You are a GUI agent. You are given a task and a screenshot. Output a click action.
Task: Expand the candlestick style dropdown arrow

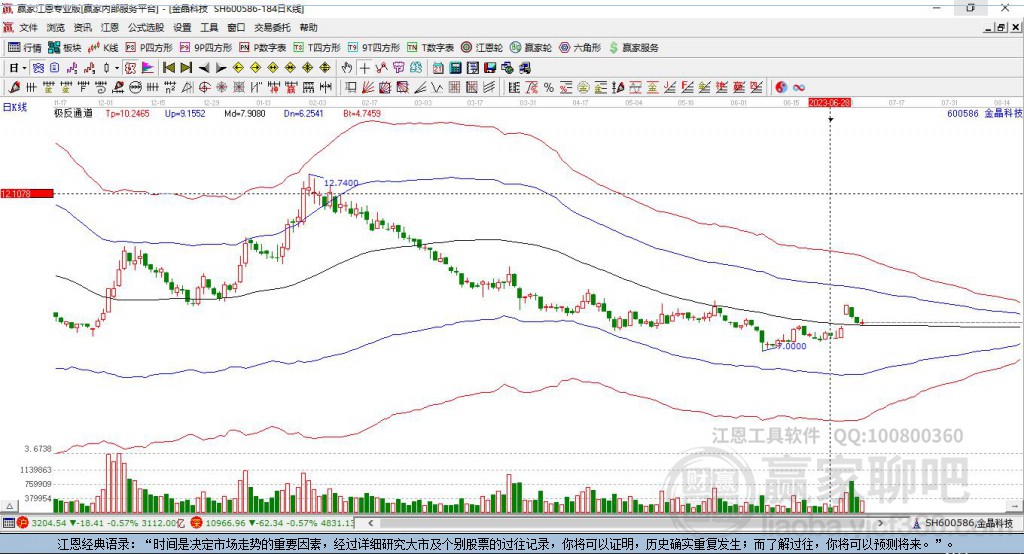(x=117, y=68)
